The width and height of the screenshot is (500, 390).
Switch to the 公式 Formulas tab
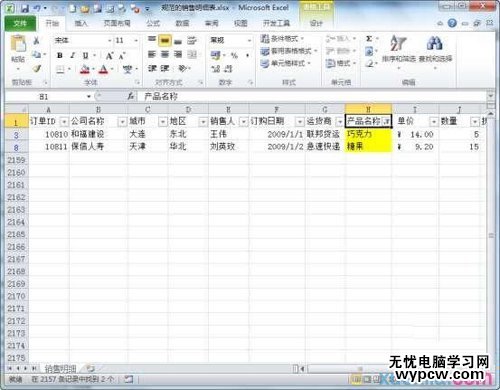coord(153,23)
